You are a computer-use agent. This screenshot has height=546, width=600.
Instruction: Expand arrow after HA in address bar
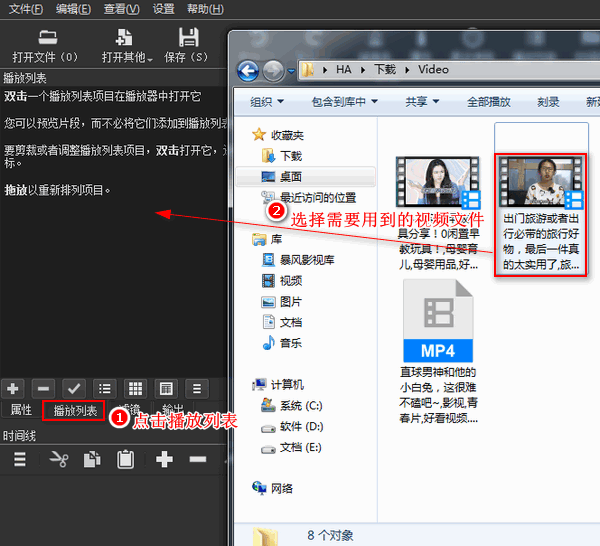point(362,70)
